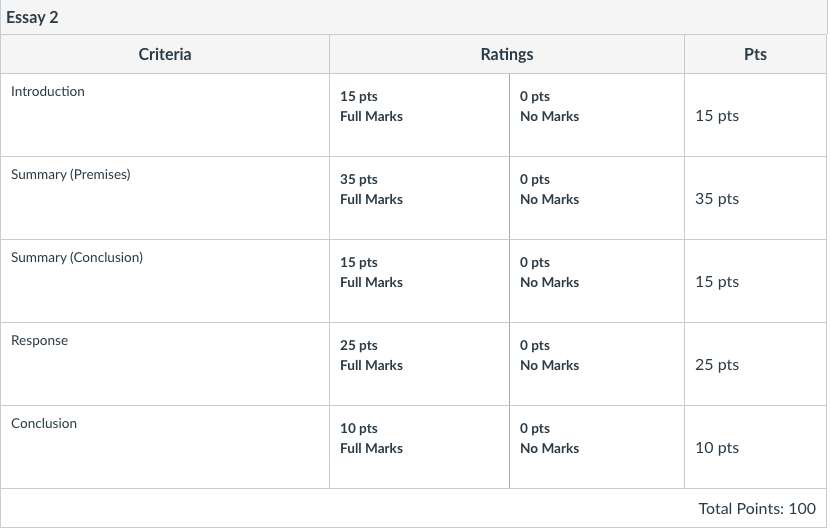
Task: Click the Criteria column header
Action: [165, 54]
